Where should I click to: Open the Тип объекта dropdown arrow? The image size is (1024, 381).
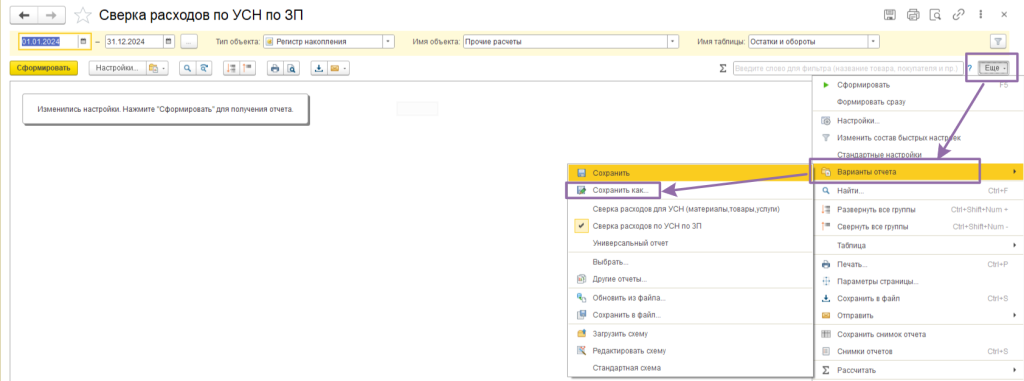389,42
